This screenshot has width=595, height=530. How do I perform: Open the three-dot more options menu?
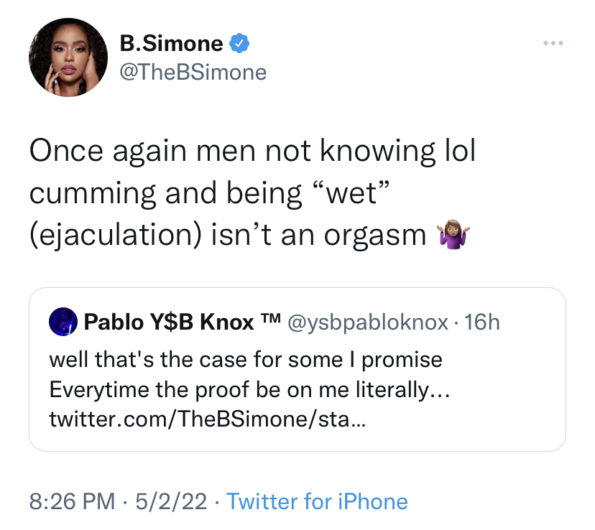point(553,43)
